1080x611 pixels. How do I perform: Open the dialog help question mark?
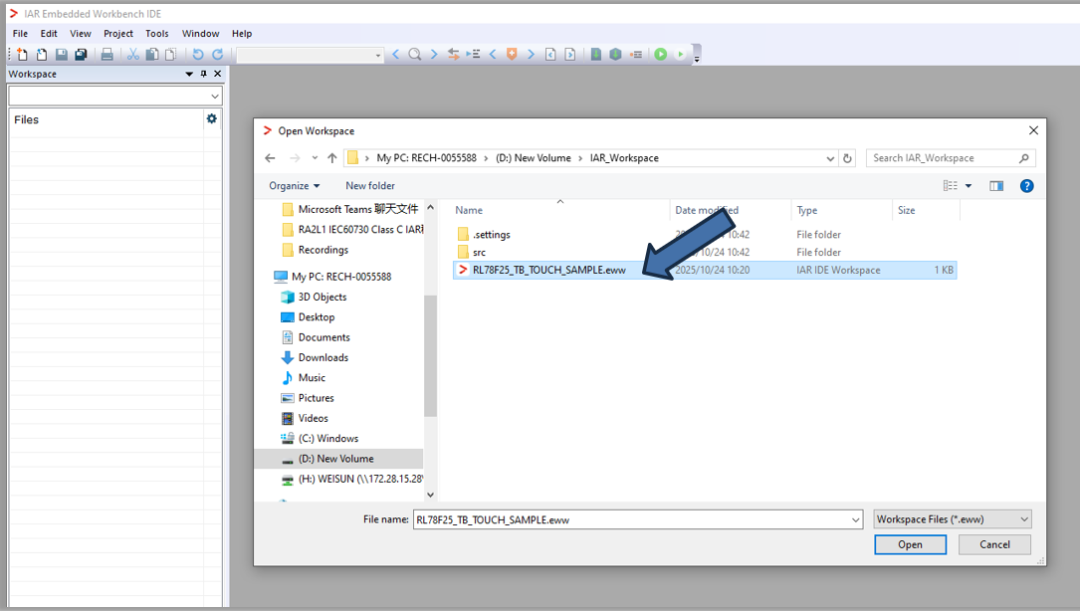click(1026, 186)
